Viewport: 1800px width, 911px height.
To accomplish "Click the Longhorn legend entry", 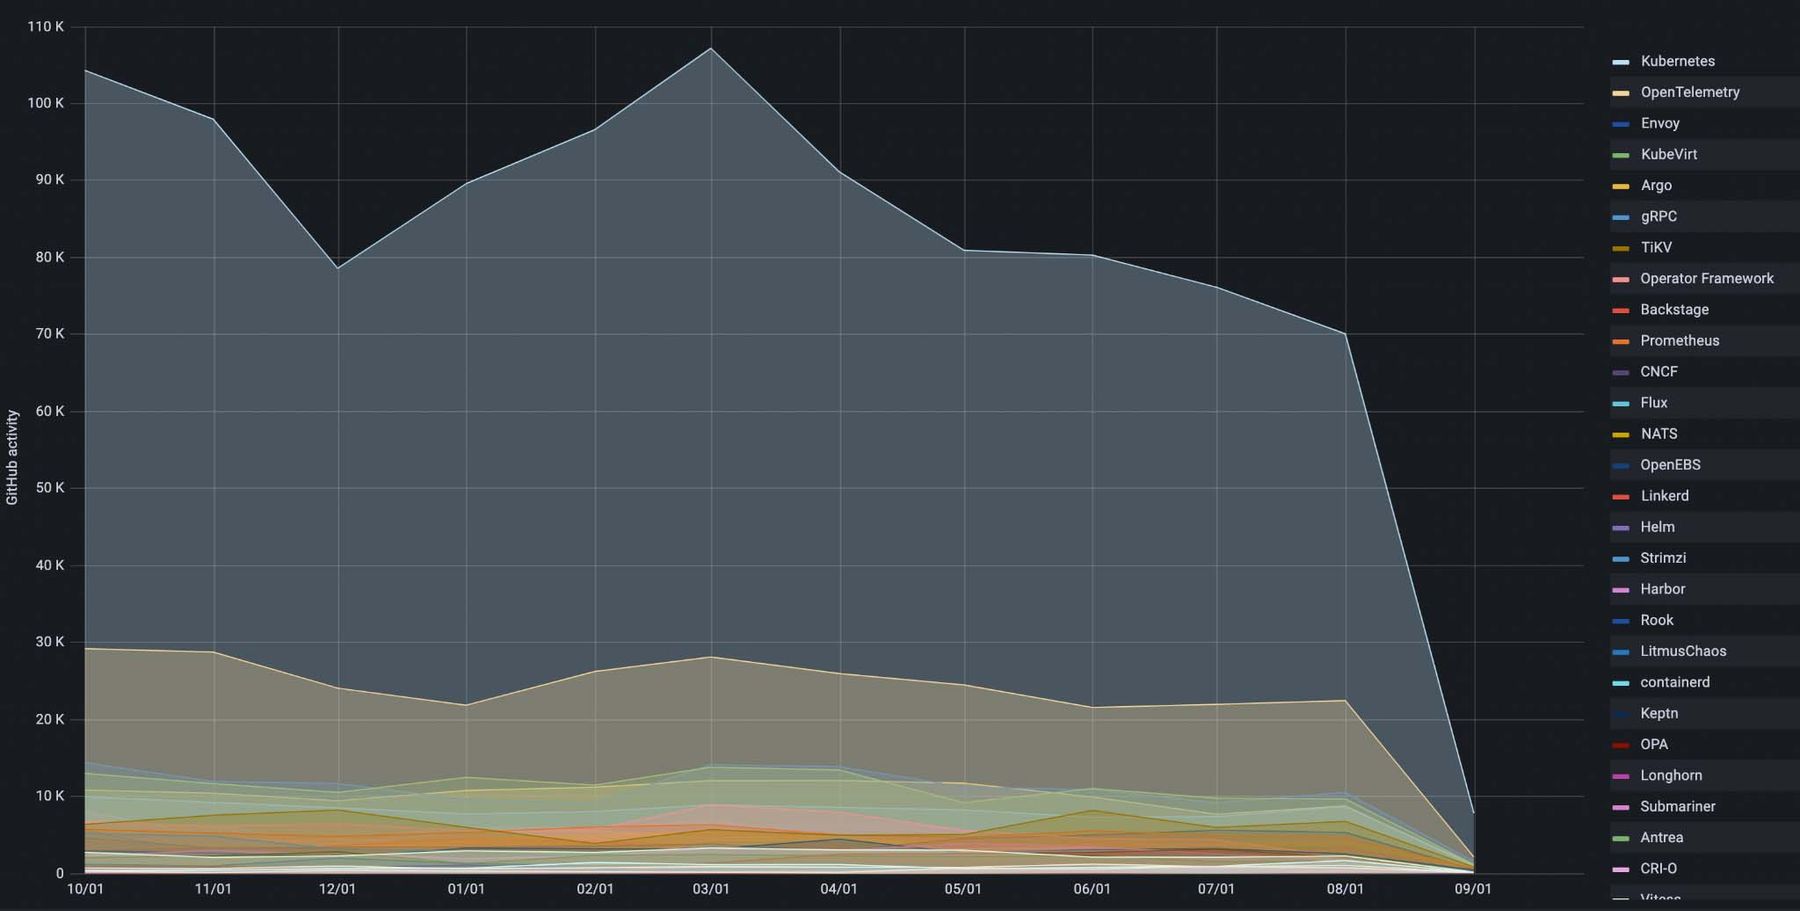I will pyautogui.click(x=1670, y=775).
